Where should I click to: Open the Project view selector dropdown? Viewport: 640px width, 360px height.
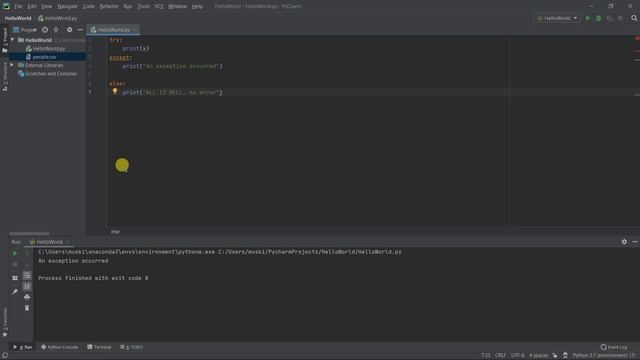pos(24,30)
